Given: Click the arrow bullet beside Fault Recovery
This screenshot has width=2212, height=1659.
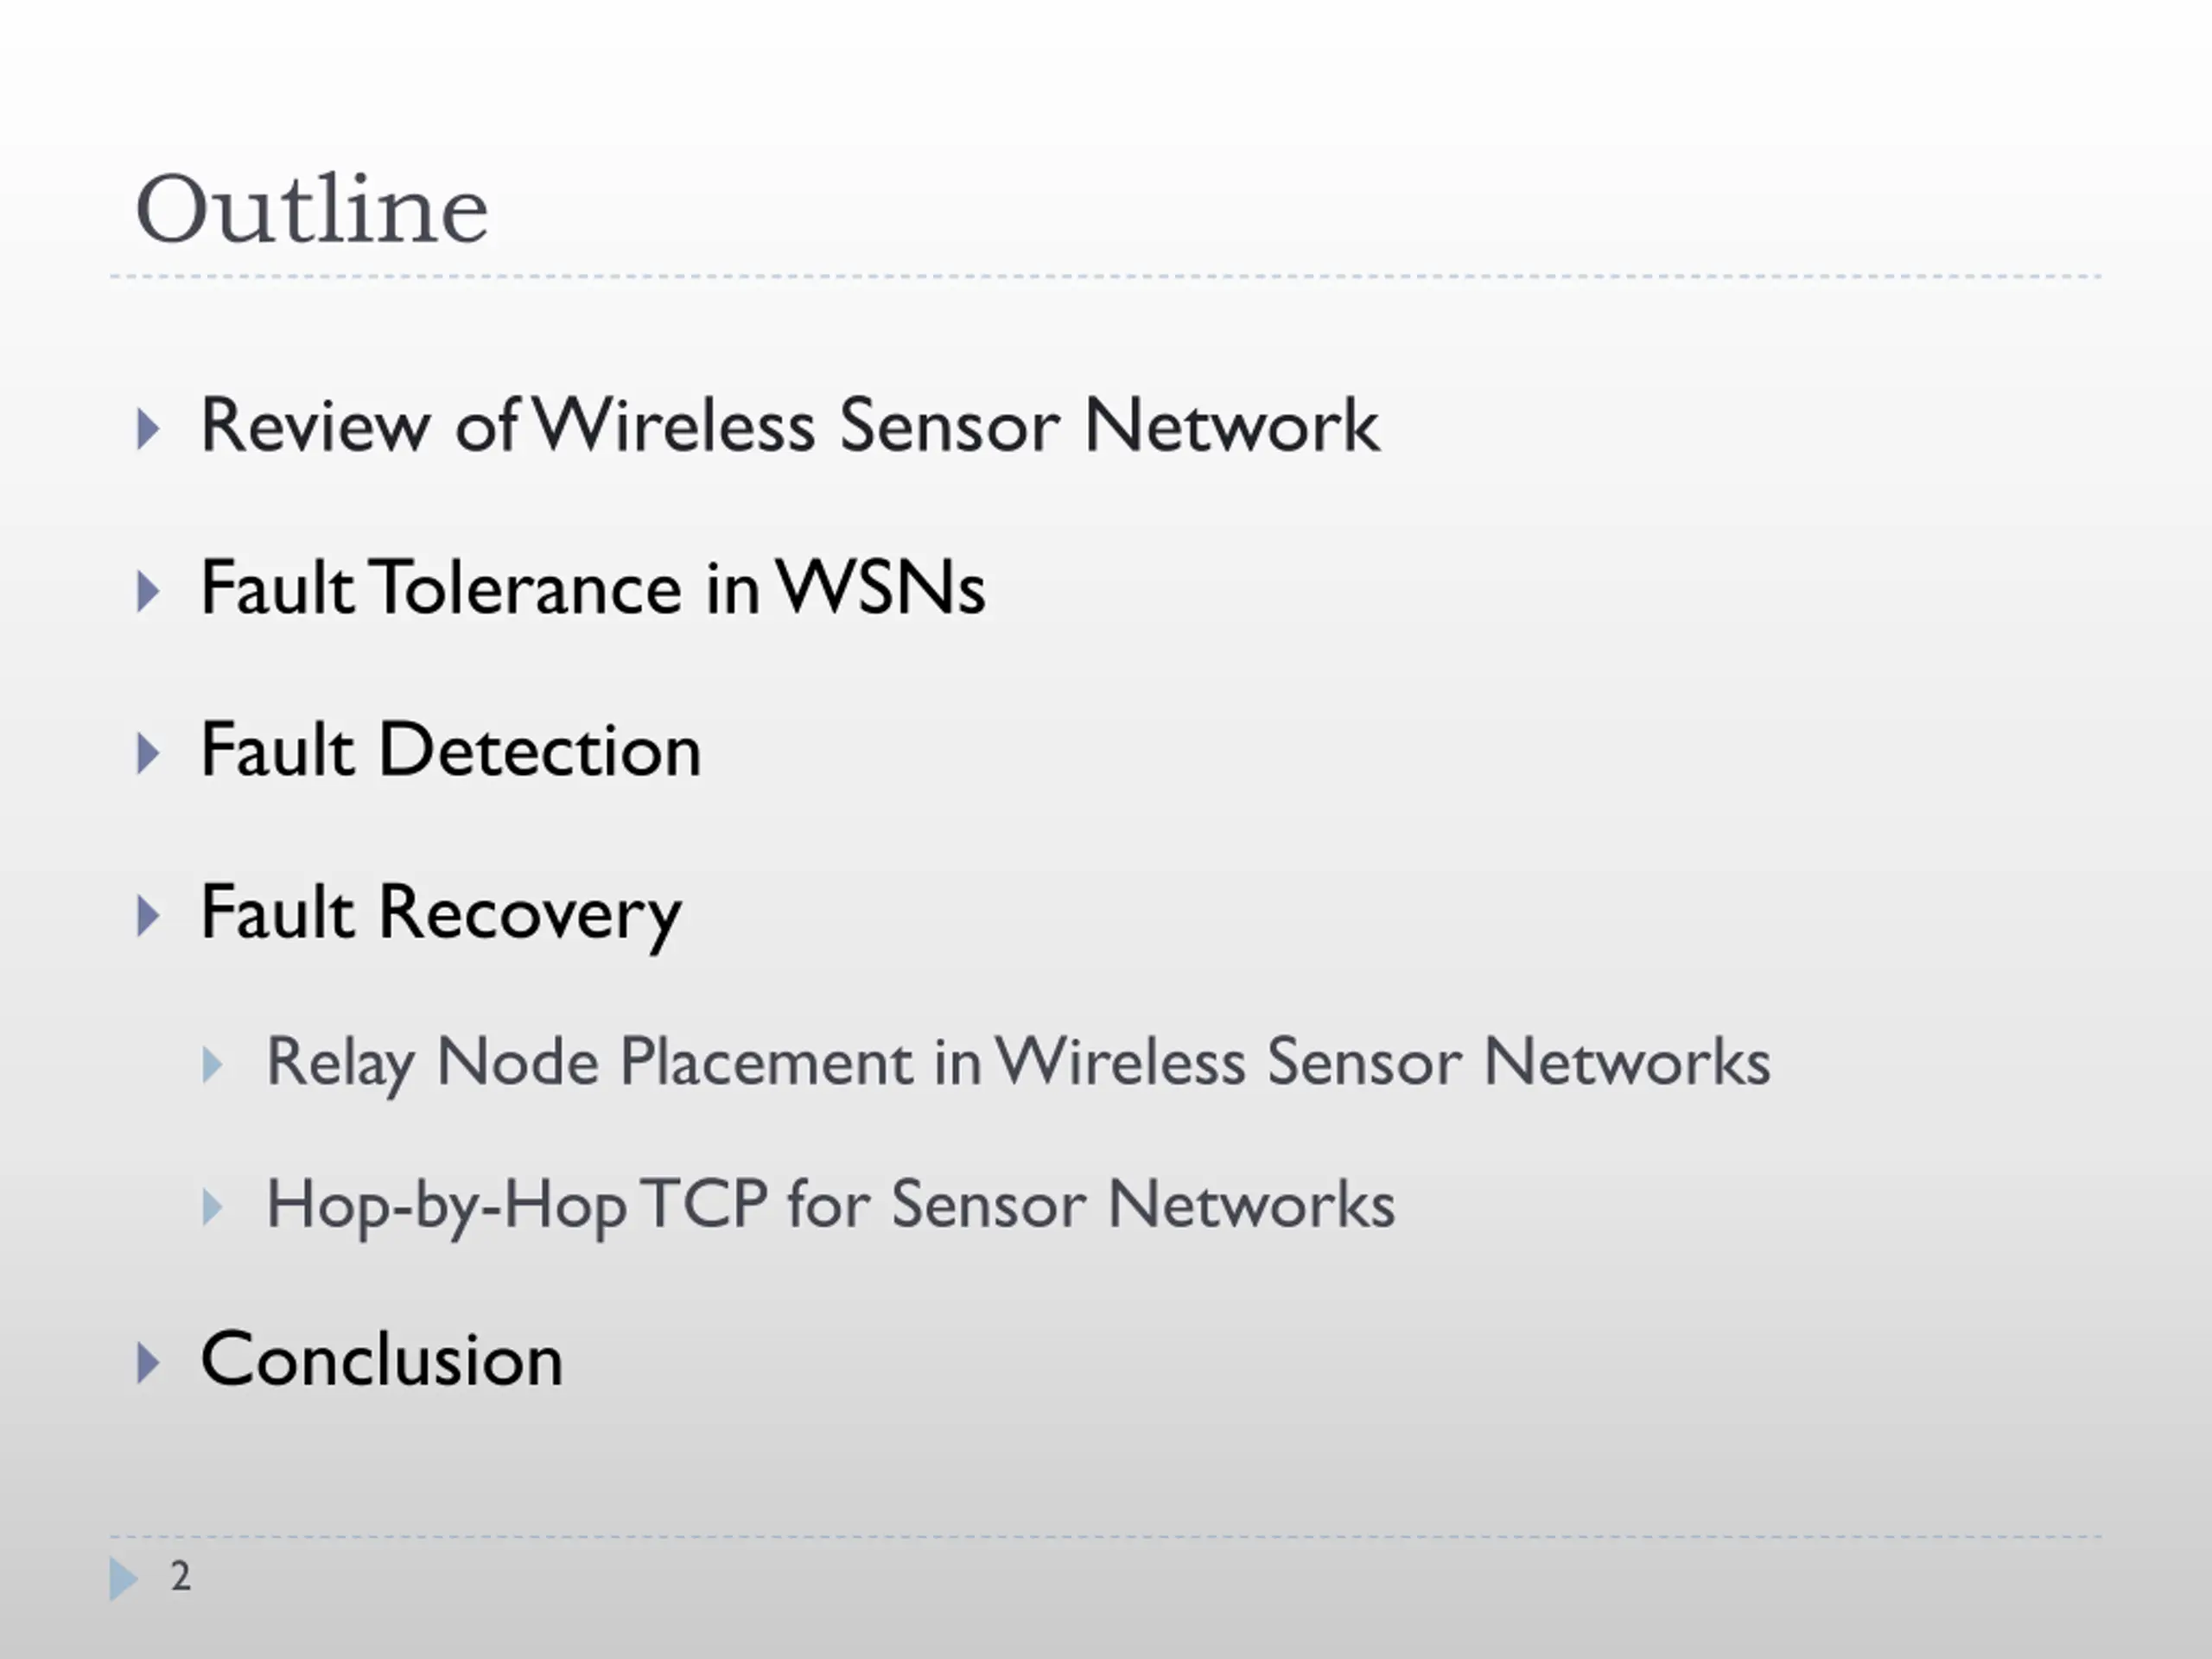Looking at the screenshot, I should click(x=148, y=915).
